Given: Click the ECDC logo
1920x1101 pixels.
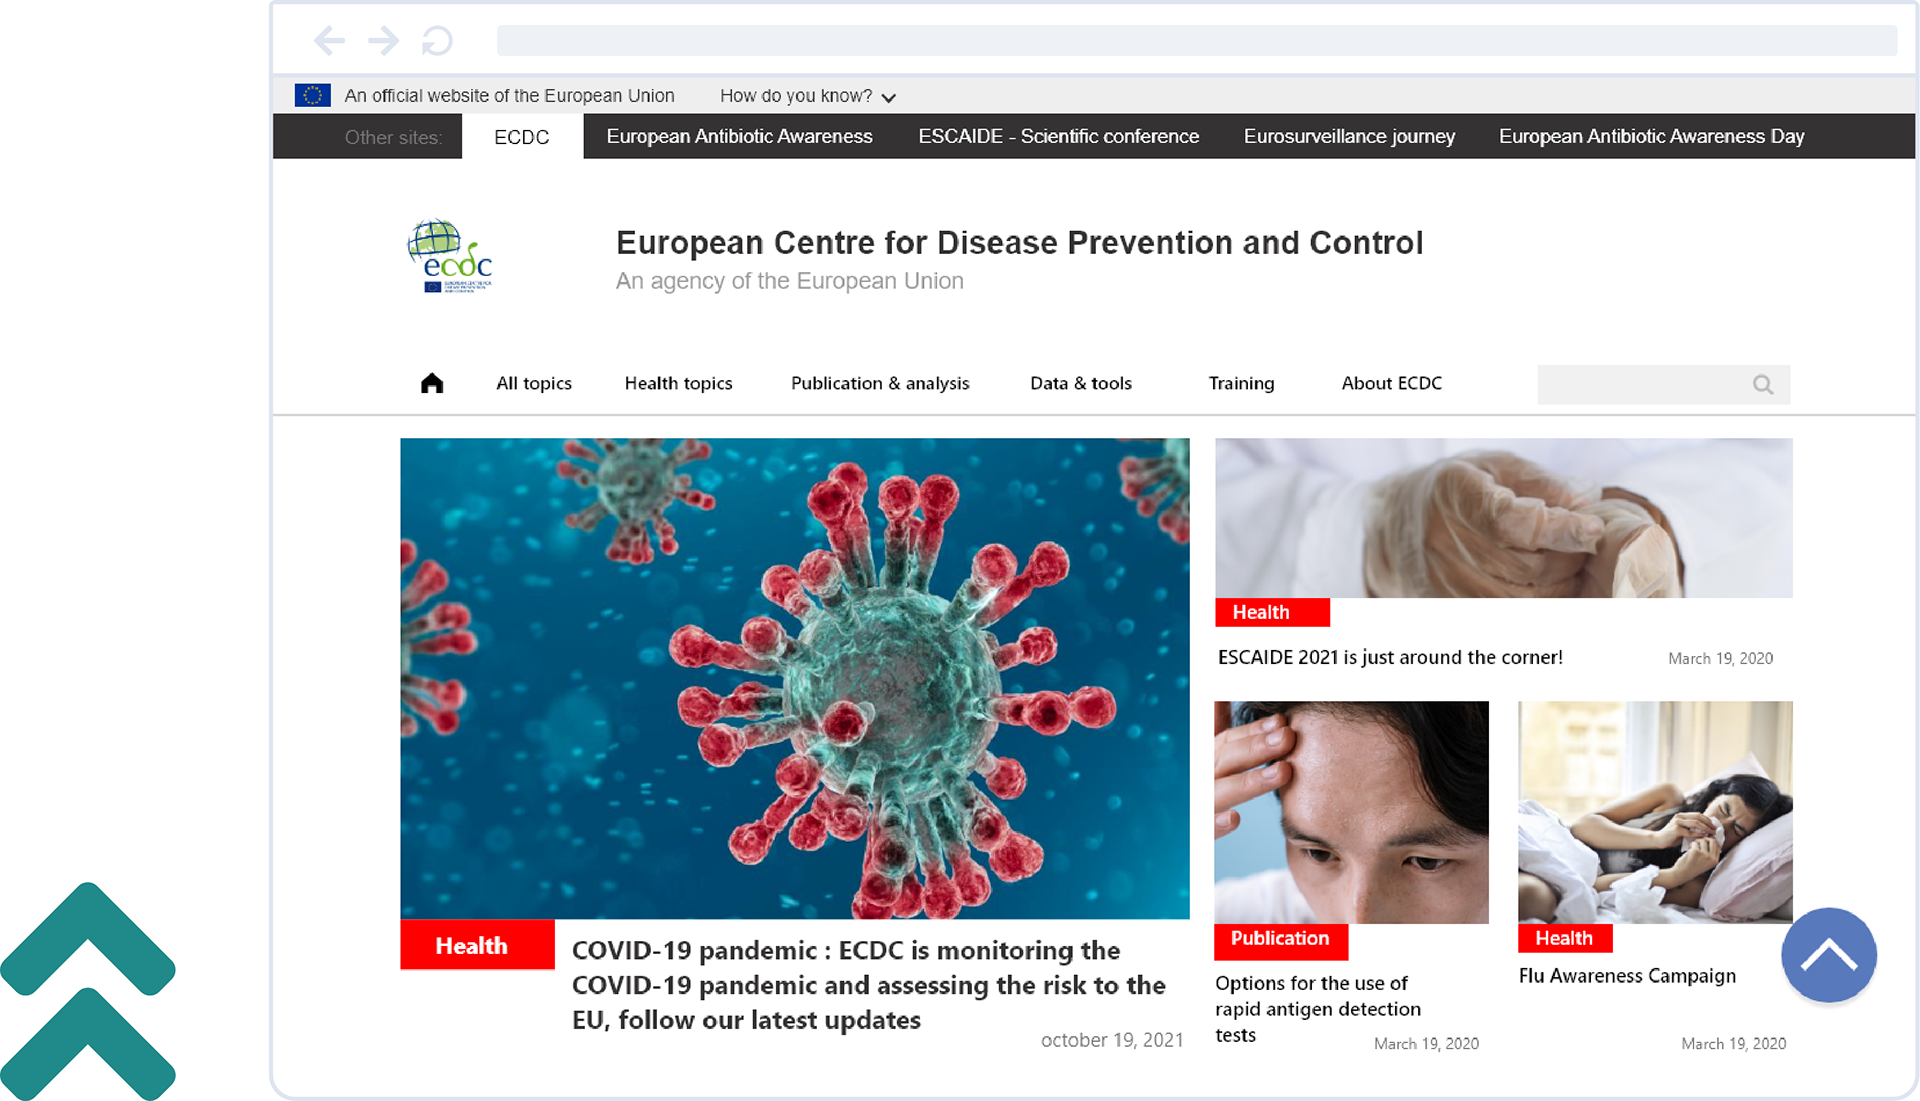Looking at the screenshot, I should tap(449, 257).
